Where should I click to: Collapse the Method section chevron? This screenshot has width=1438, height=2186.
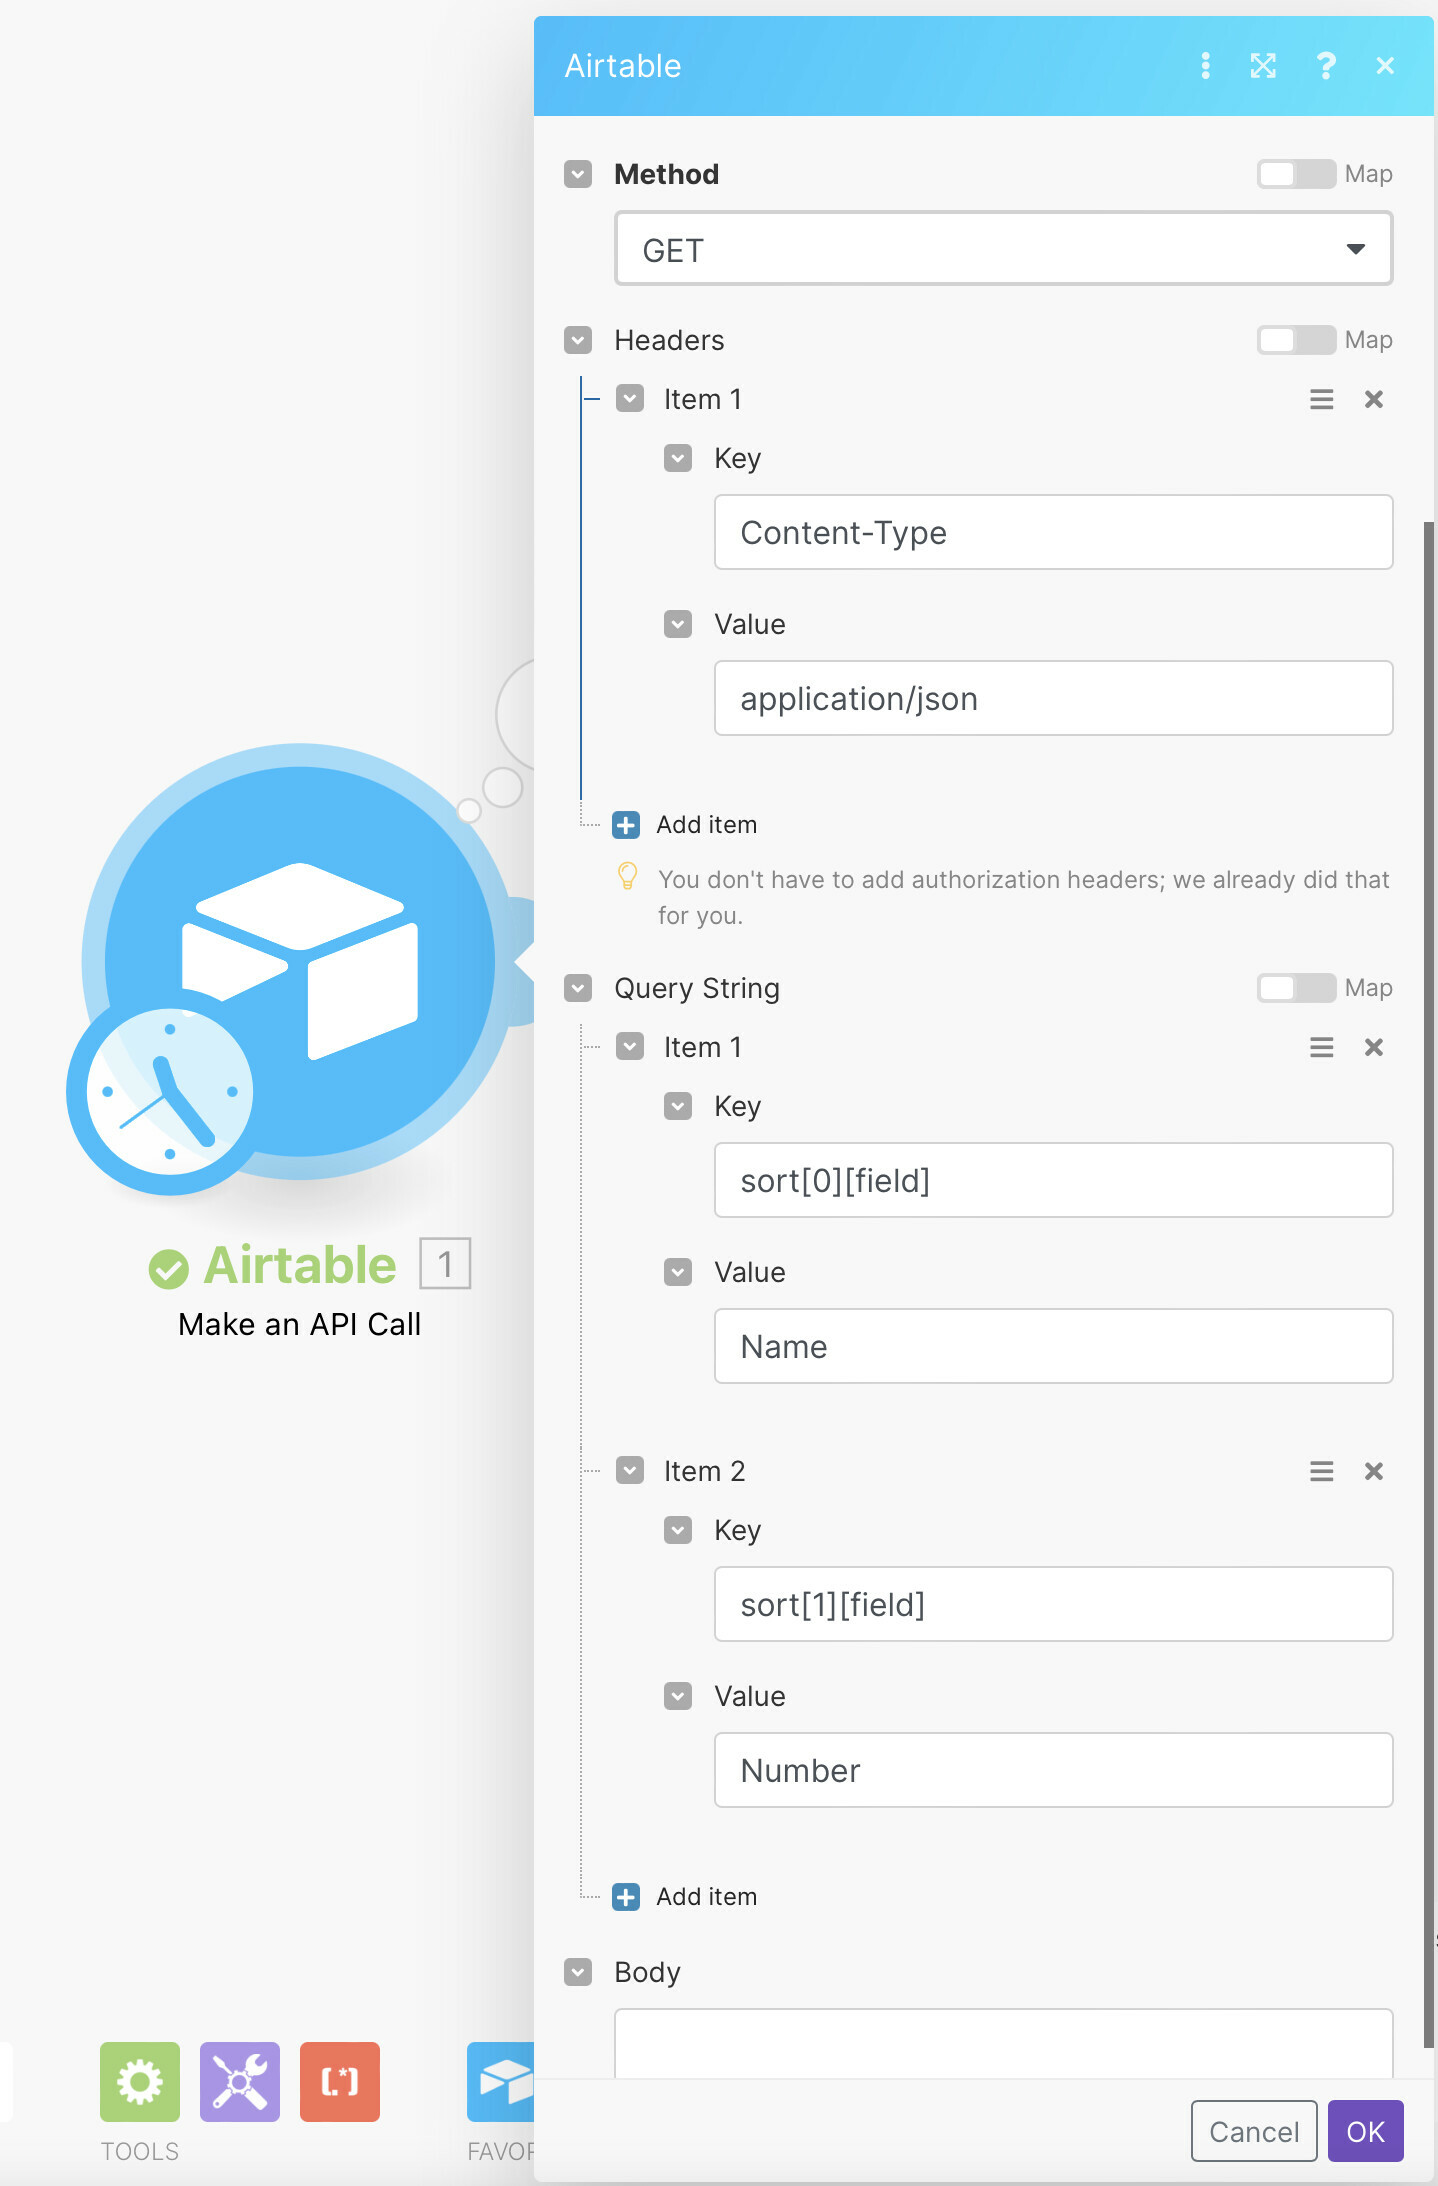coord(578,174)
